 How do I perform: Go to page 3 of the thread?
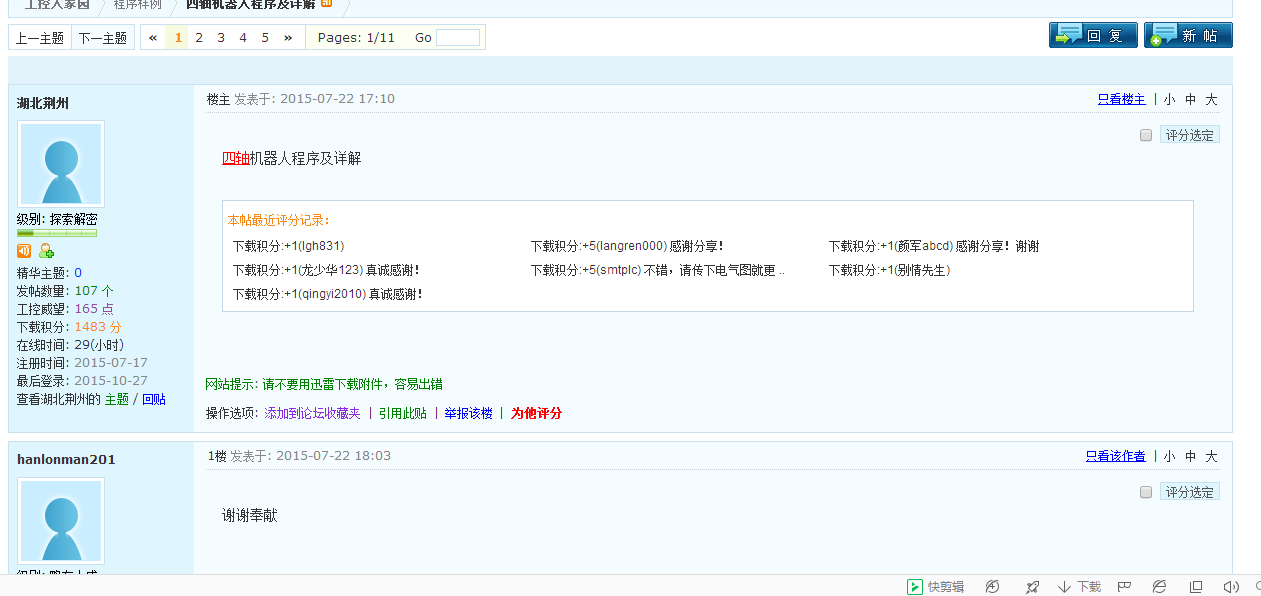[221, 38]
